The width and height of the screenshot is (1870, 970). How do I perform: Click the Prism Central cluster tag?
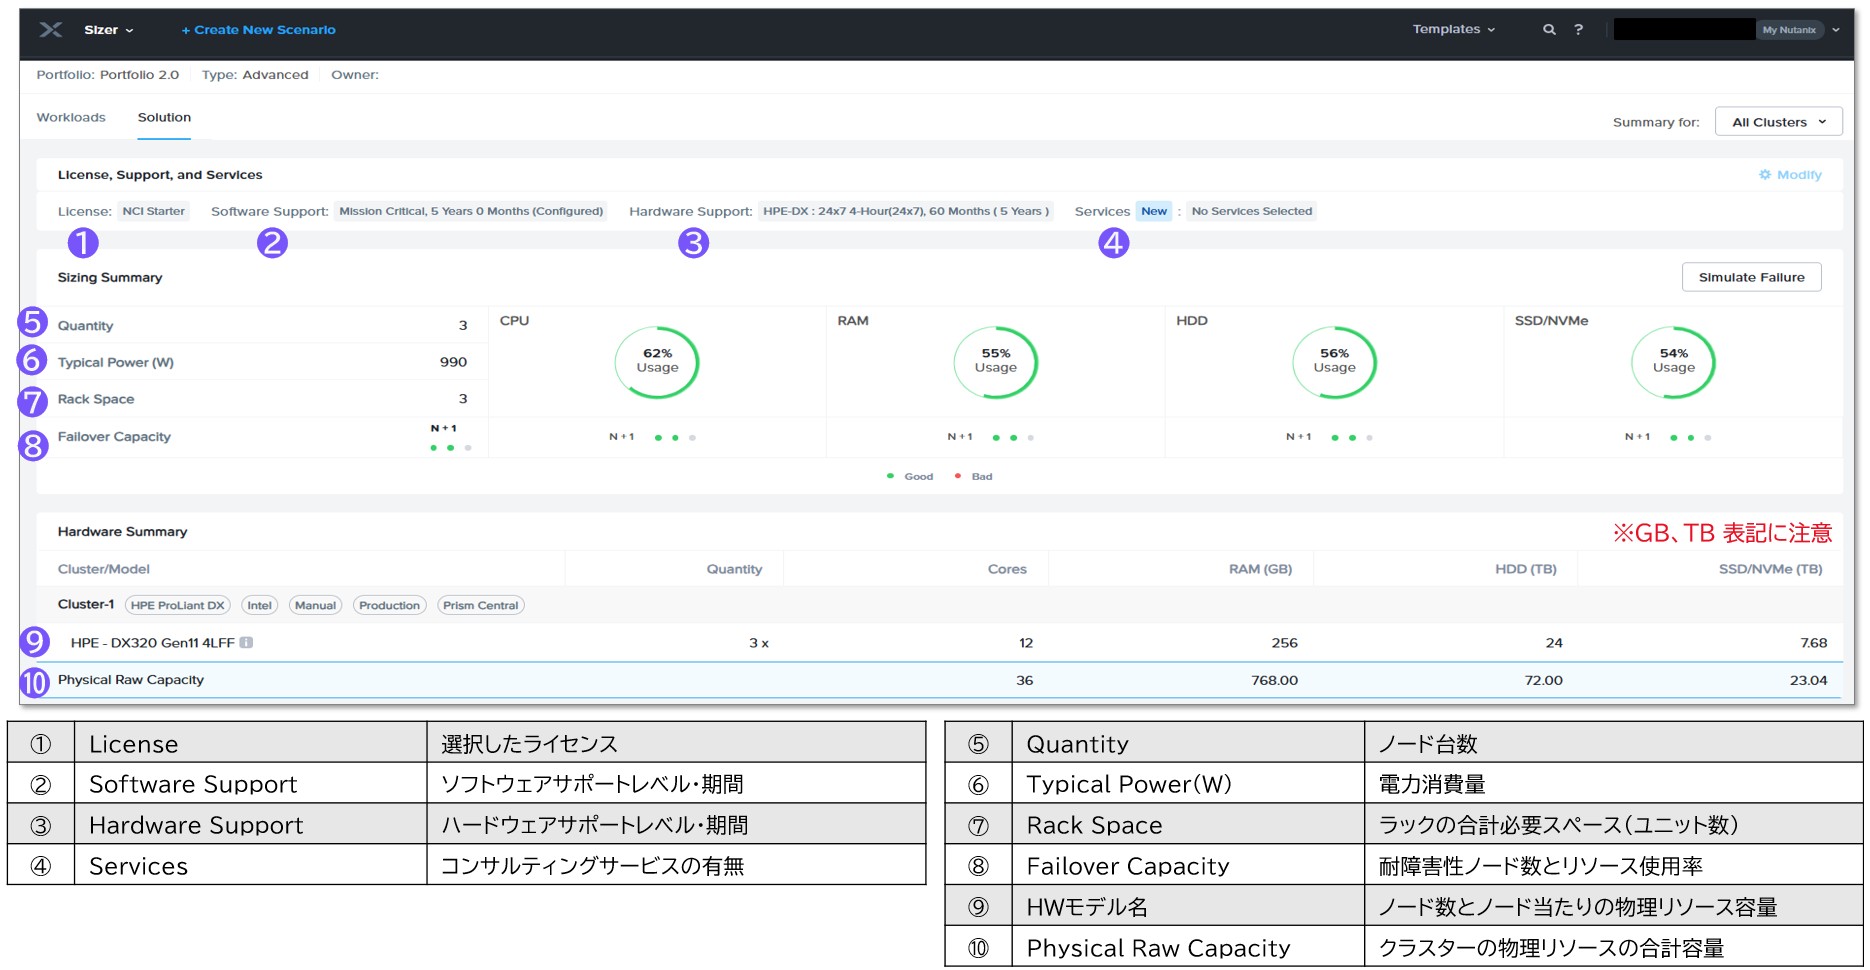click(481, 605)
